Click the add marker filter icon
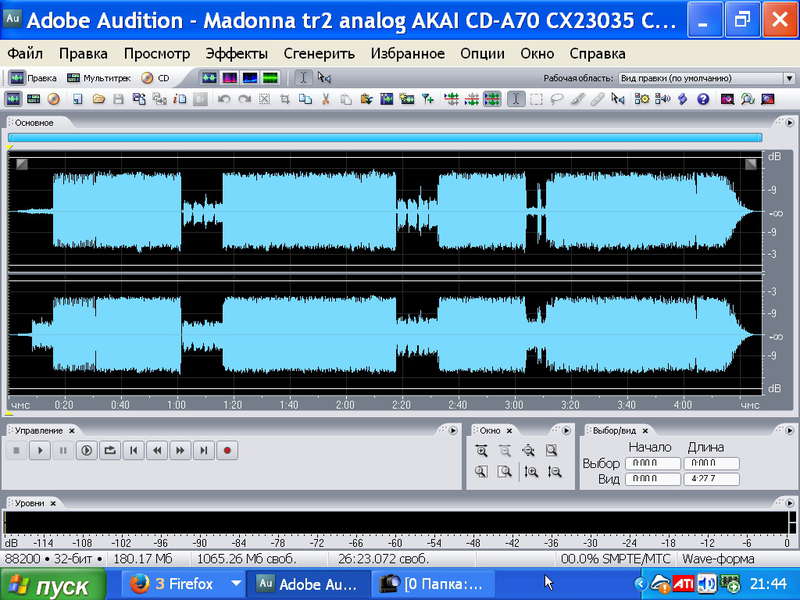 click(x=428, y=99)
